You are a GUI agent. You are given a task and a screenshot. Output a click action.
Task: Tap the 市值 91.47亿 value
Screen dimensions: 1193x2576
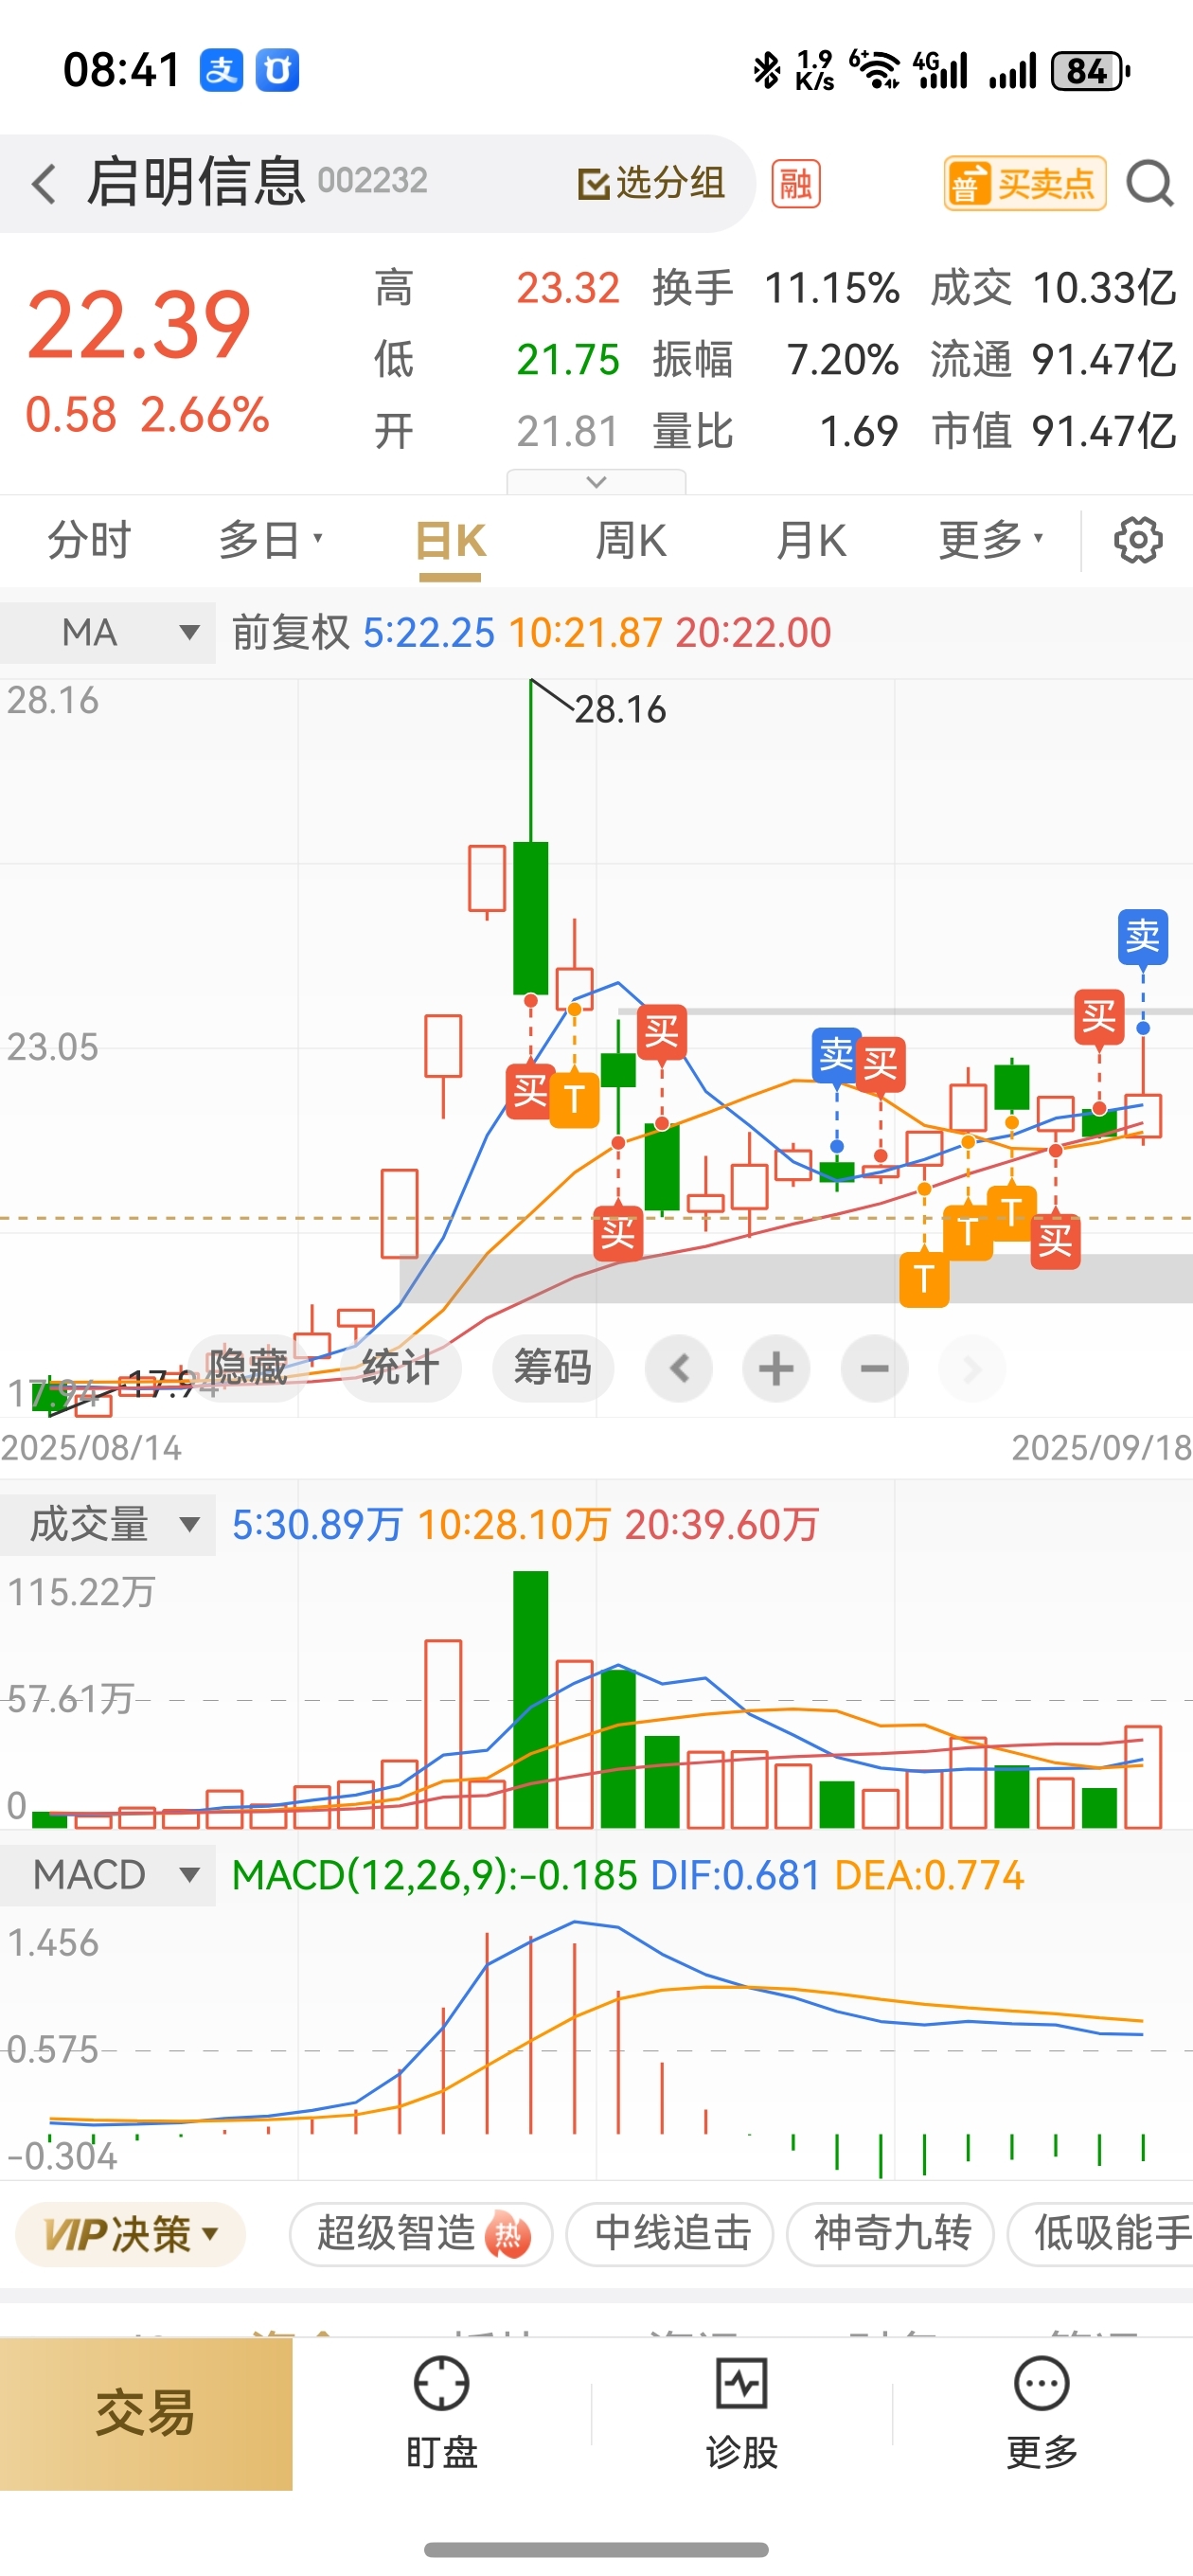tap(1104, 432)
